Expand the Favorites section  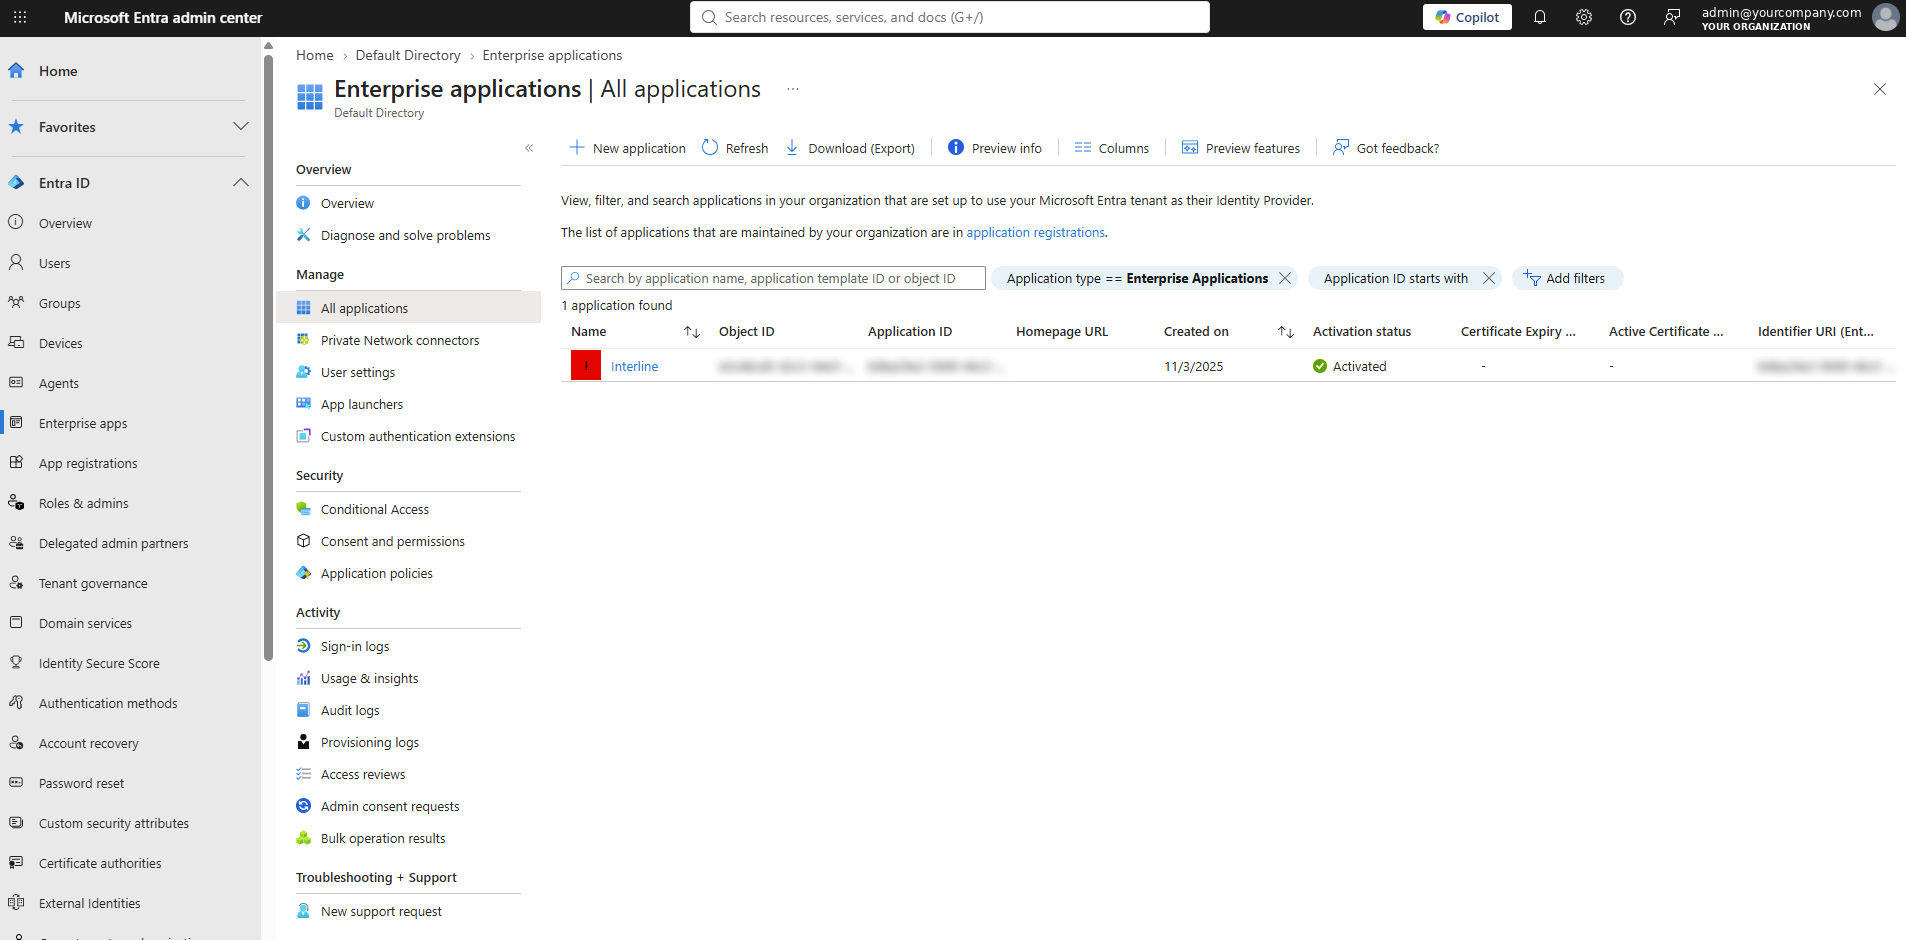click(241, 126)
